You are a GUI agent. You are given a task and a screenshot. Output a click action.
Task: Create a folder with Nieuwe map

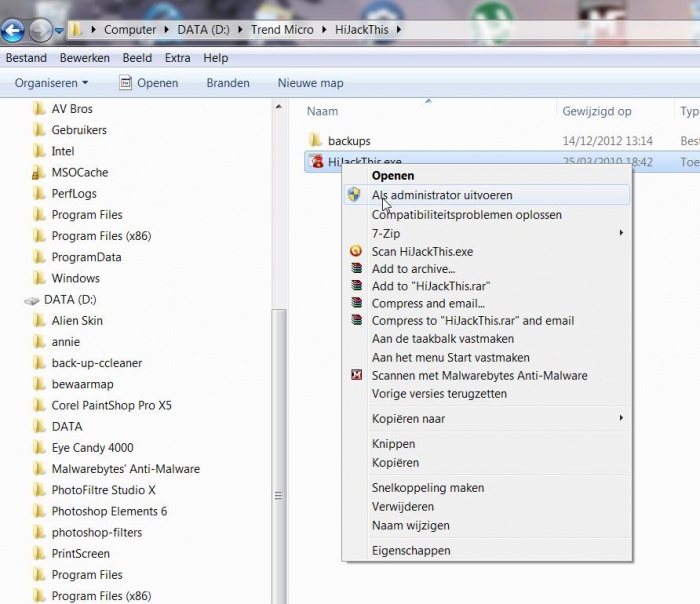[311, 83]
